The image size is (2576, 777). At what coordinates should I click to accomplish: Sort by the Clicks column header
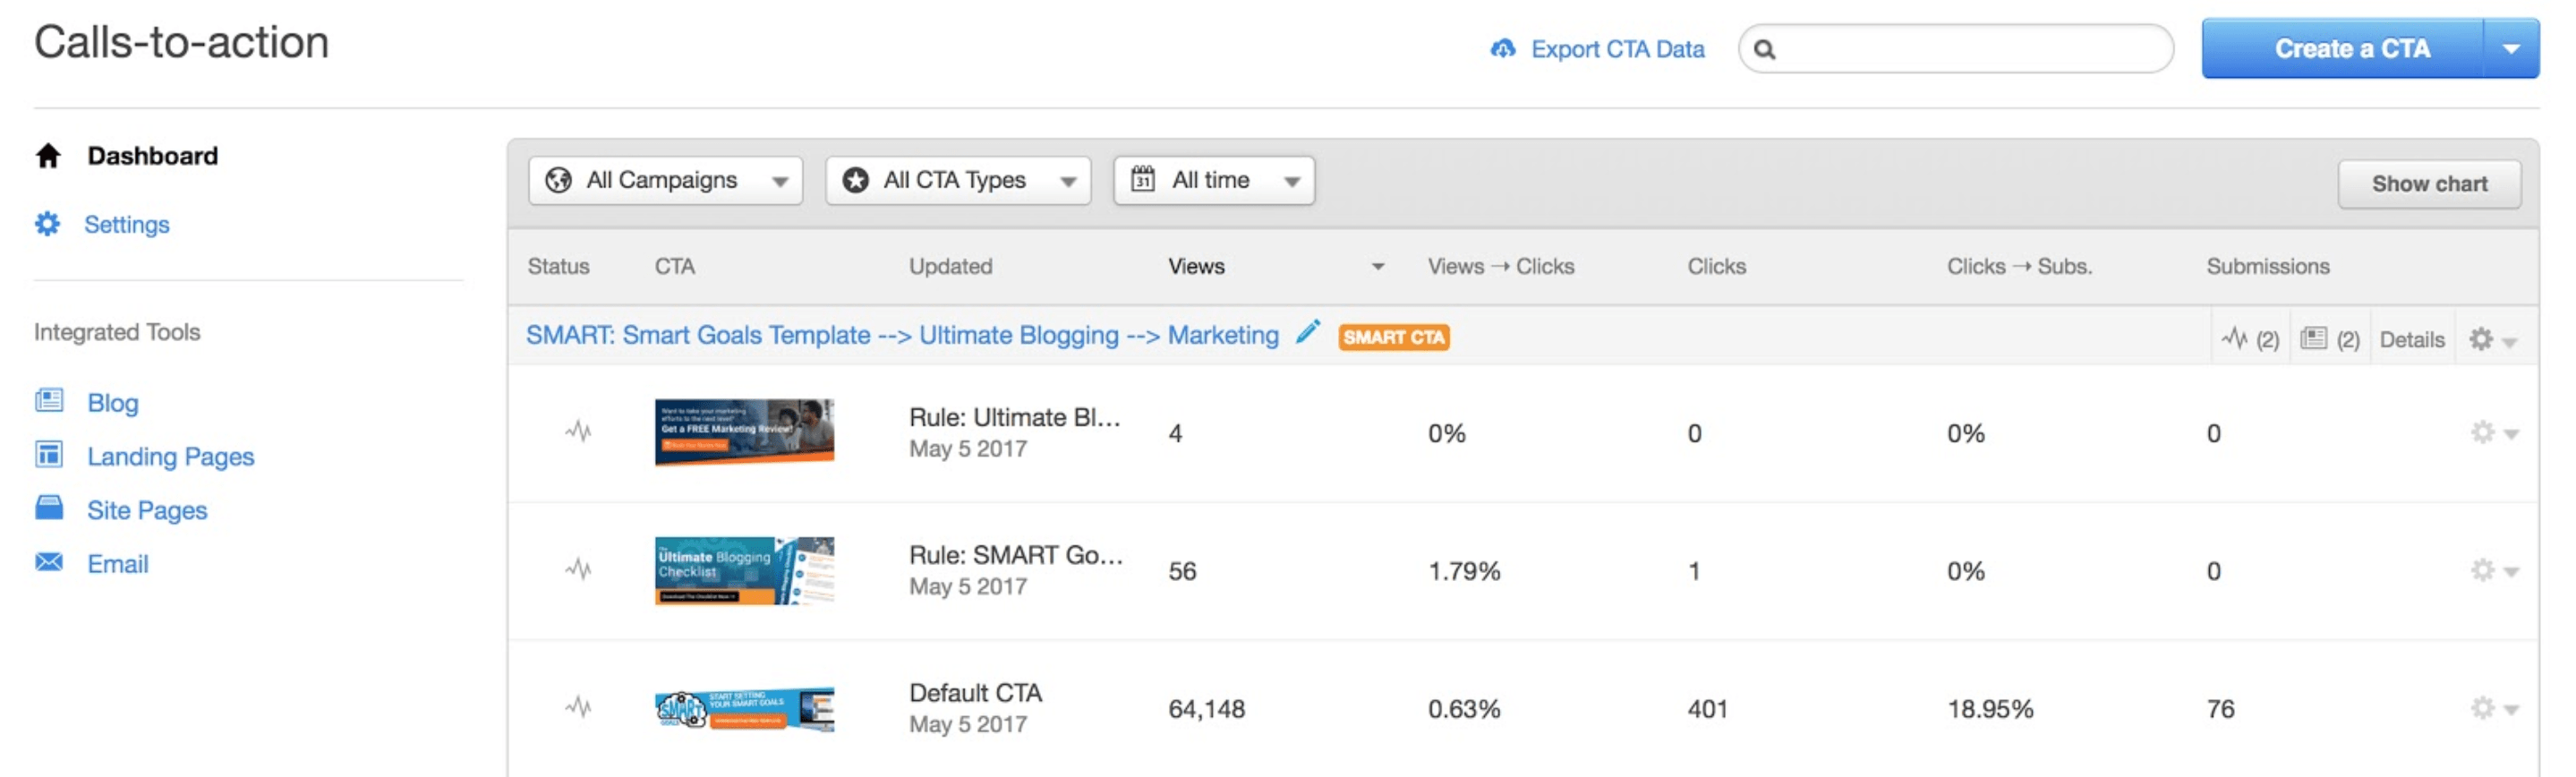(x=1716, y=266)
